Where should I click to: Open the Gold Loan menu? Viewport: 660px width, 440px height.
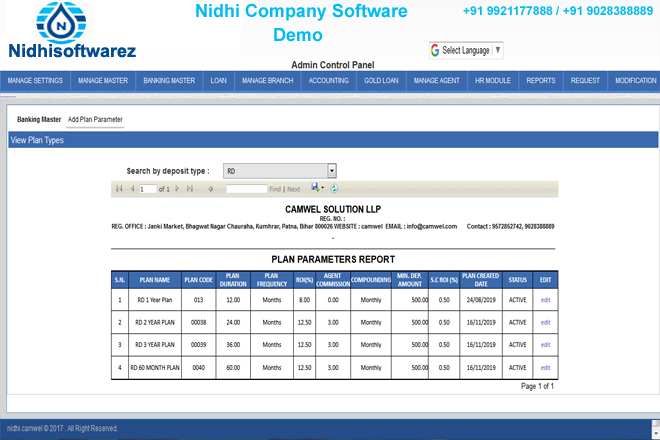click(x=381, y=80)
